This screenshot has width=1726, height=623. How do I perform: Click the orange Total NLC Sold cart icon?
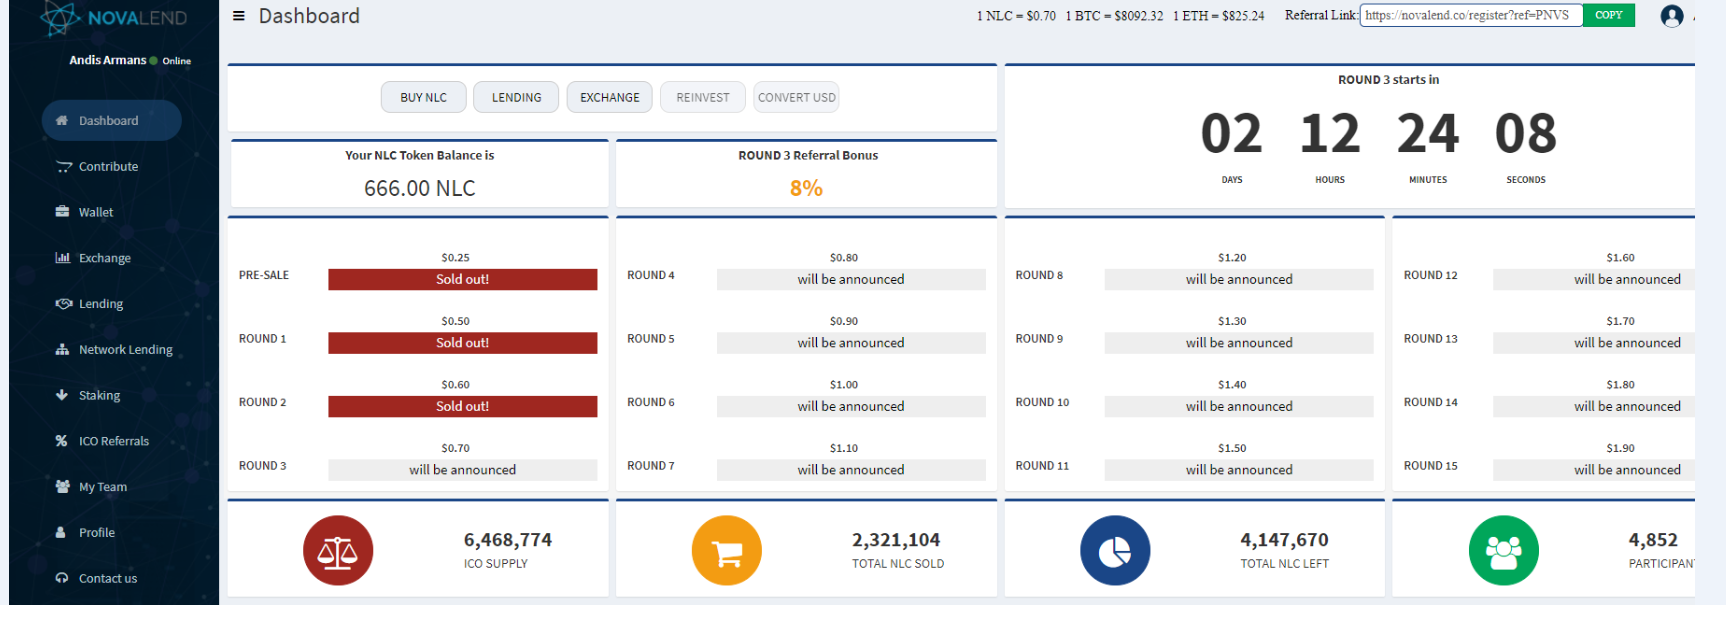727,550
